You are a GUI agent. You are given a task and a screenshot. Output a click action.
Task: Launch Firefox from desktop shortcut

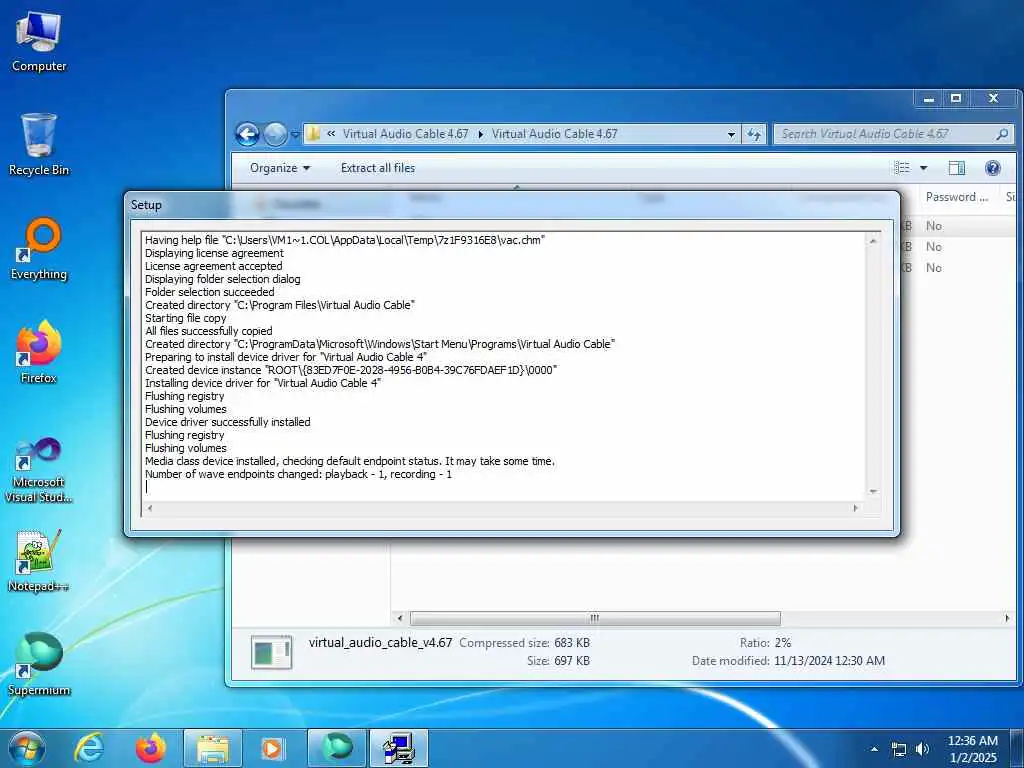click(39, 352)
